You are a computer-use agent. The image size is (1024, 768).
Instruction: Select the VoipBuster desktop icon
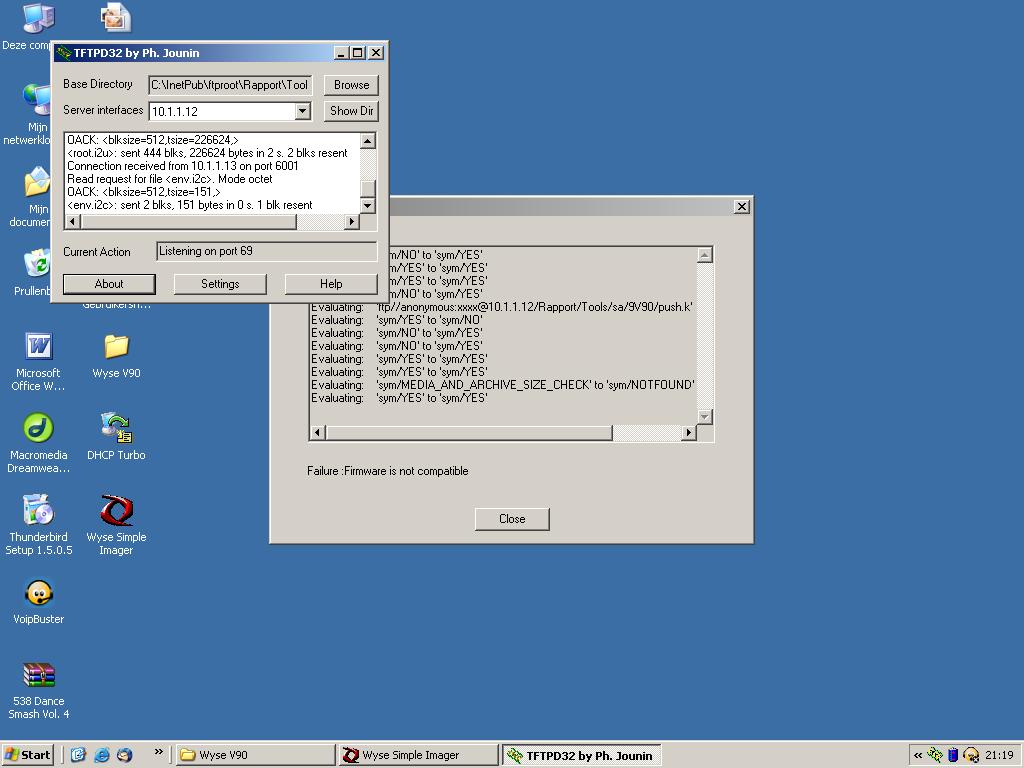tap(39, 601)
